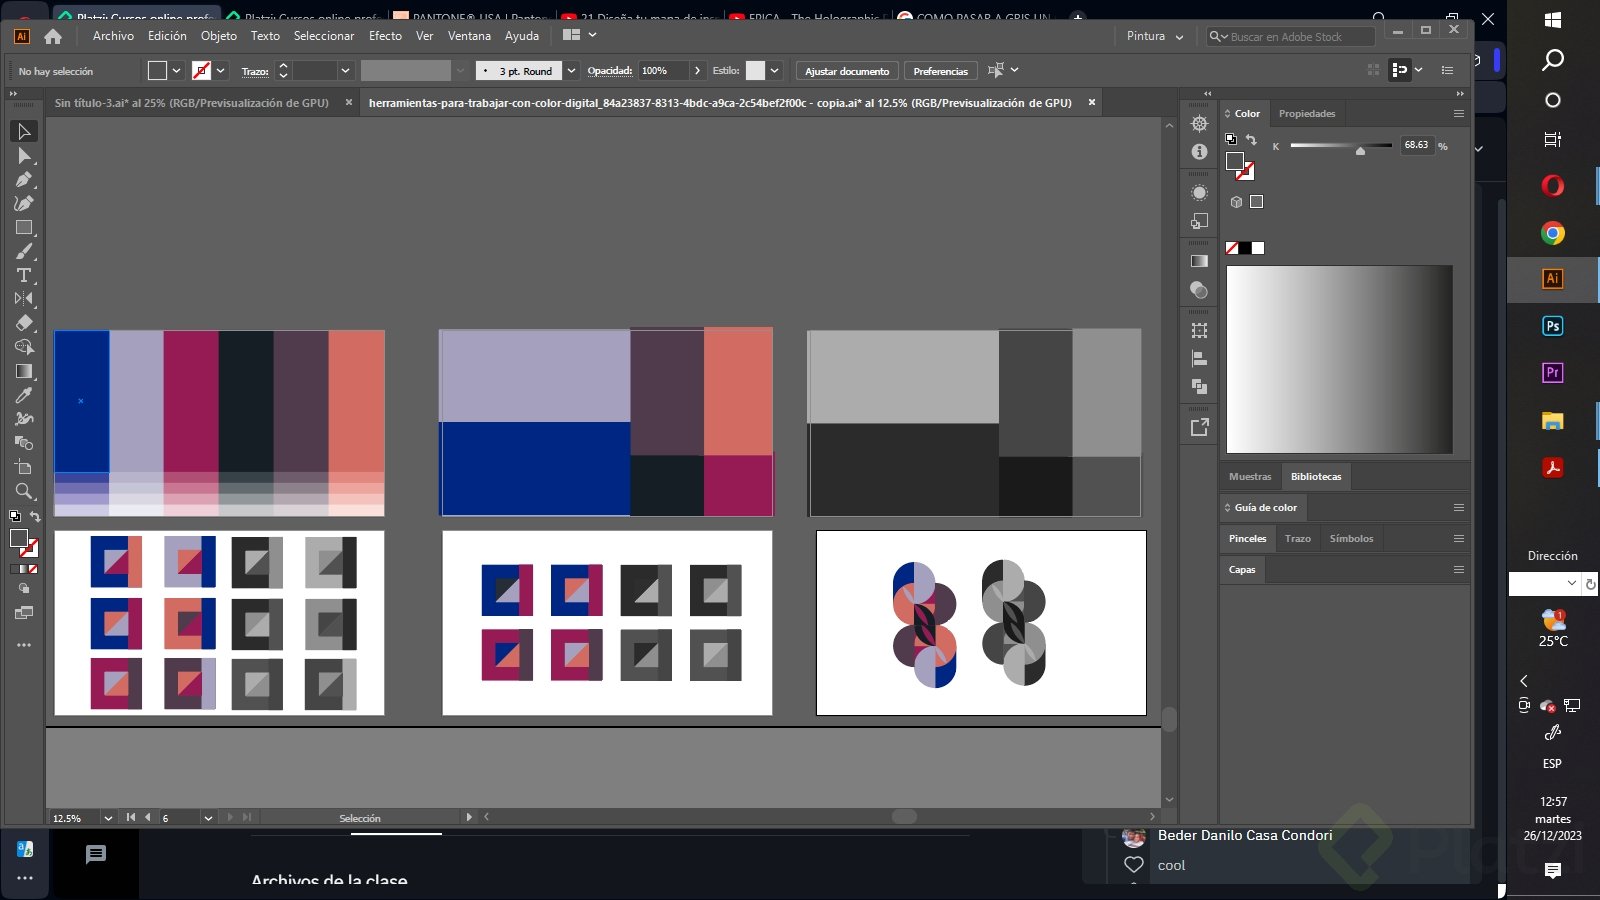
Task: Switch to the Propiedades tab
Action: [1306, 114]
